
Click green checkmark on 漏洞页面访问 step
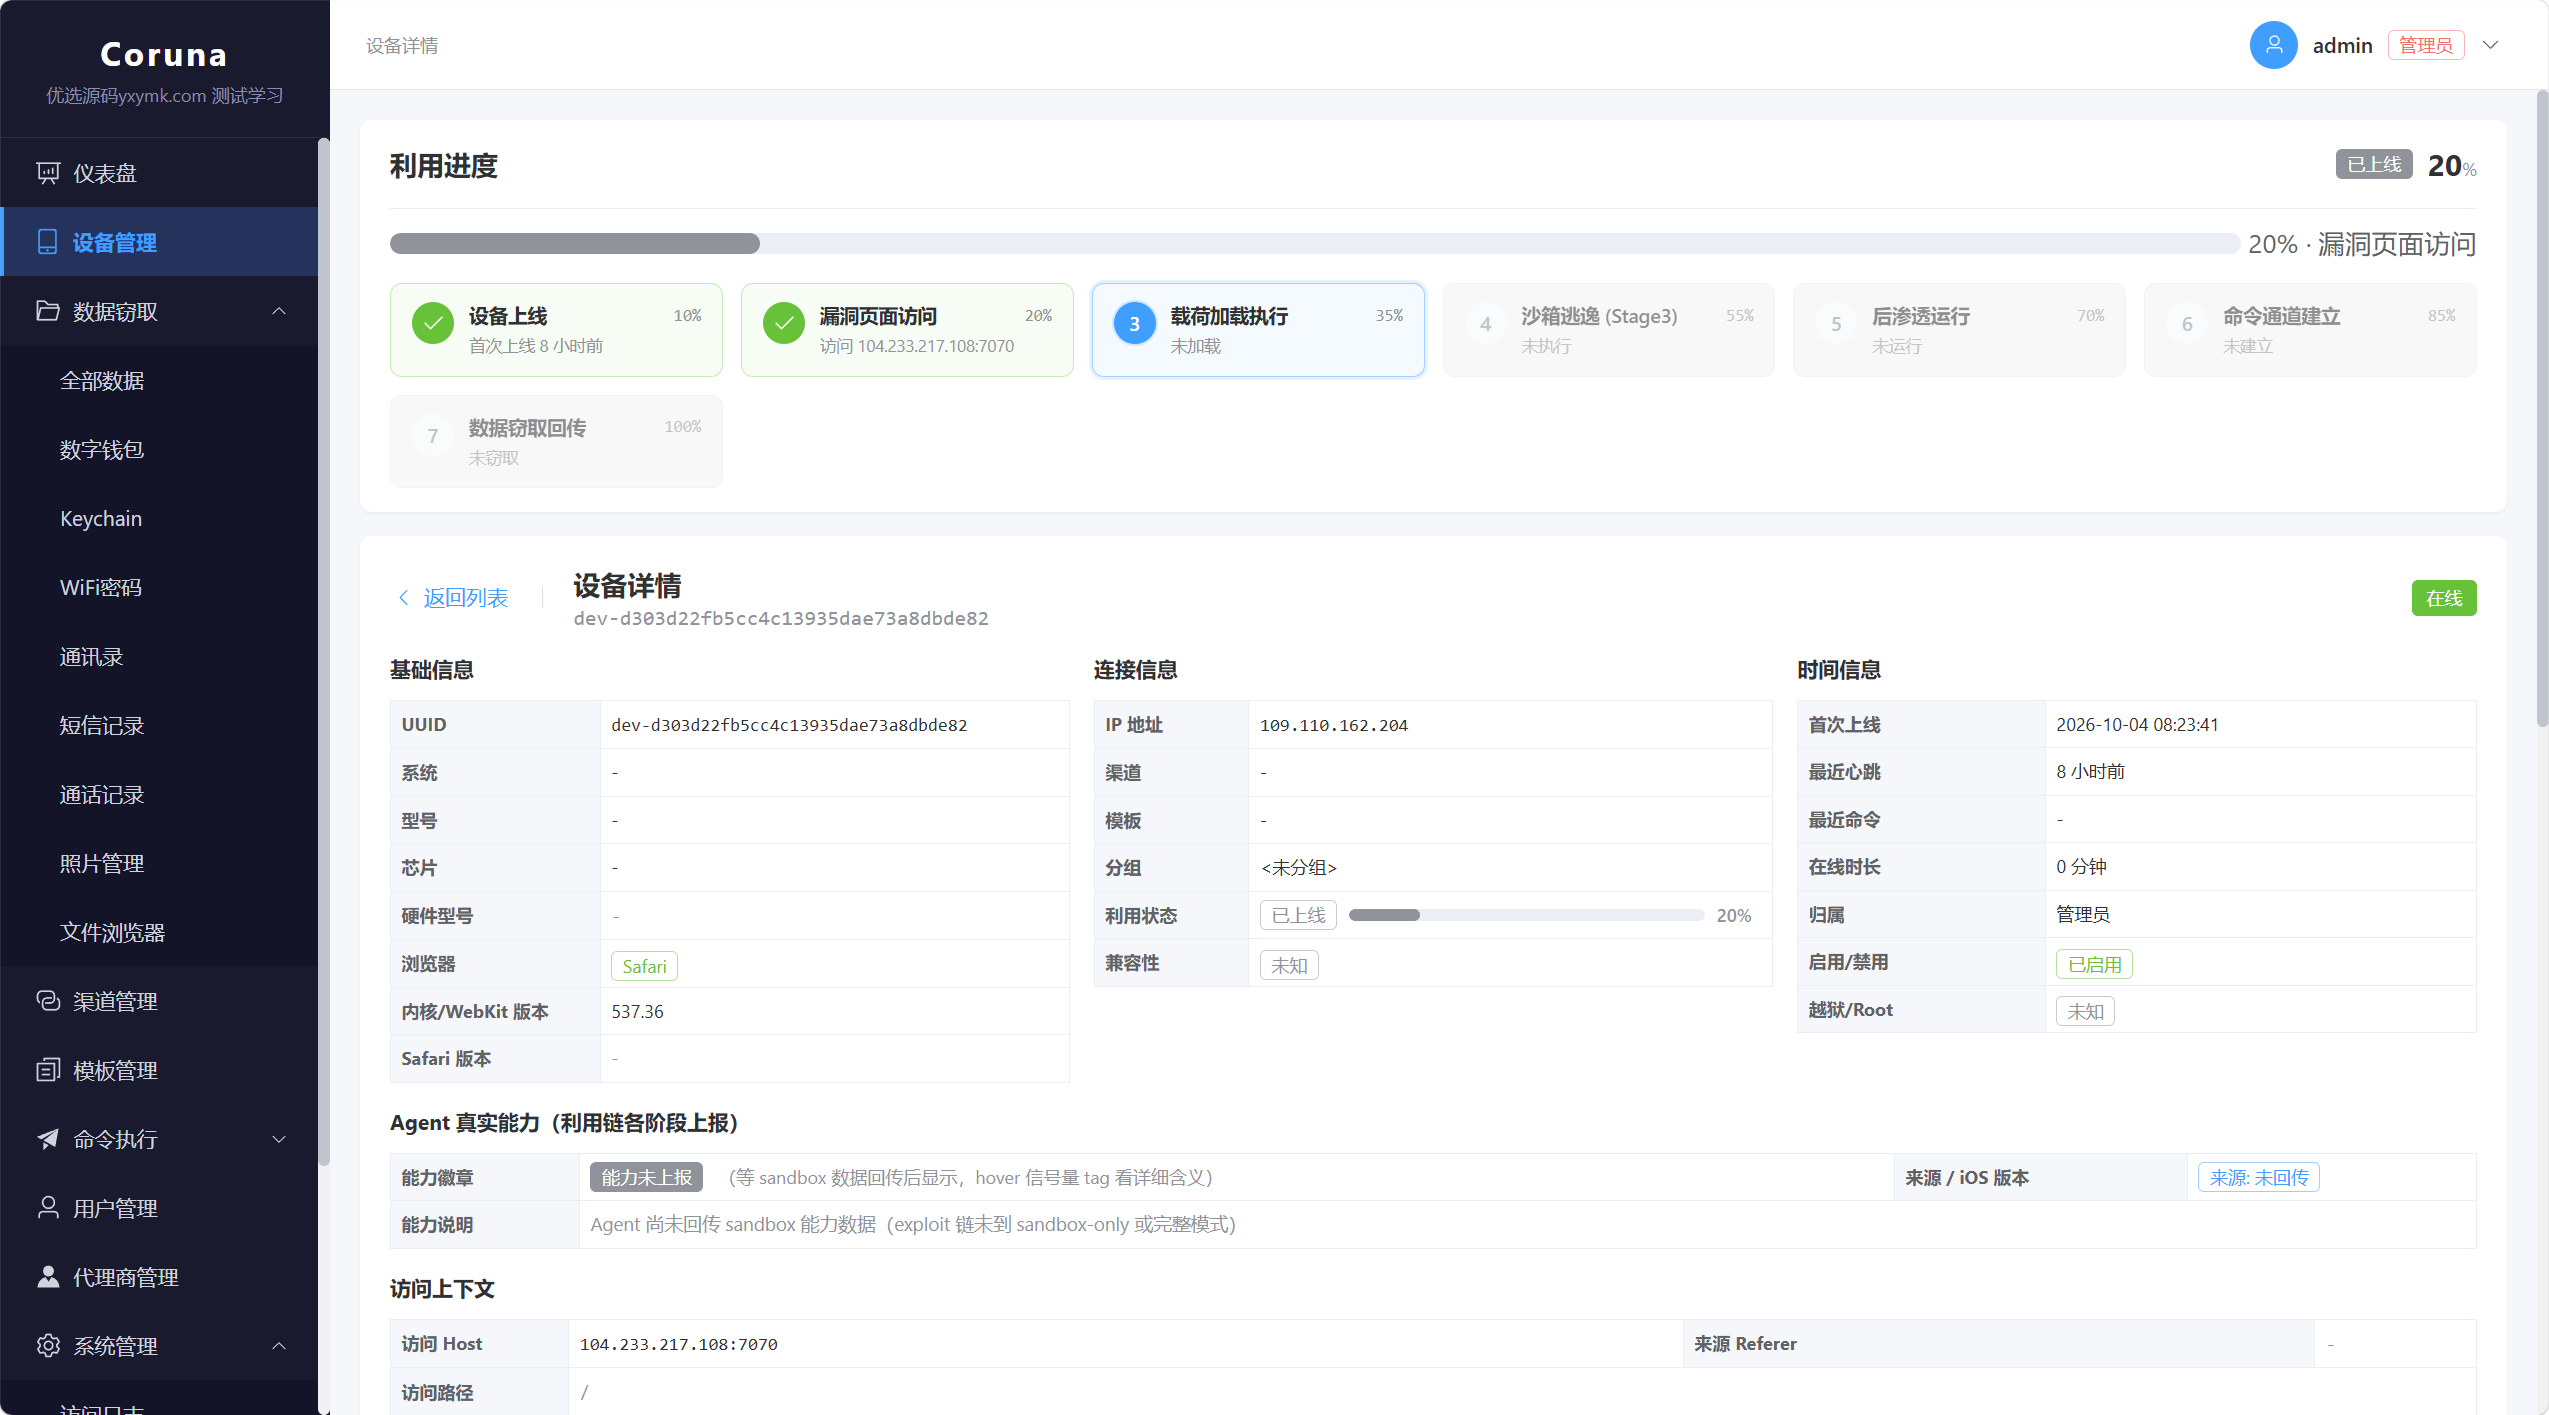tap(784, 323)
